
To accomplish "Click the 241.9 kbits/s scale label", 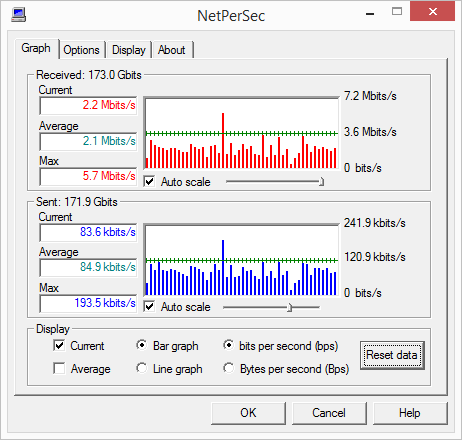I will coord(375,223).
